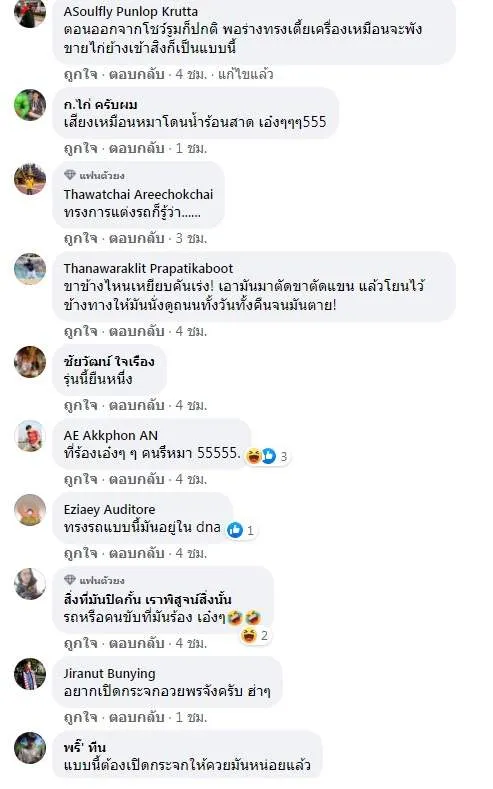Like ASoulfly Punlop Krutta's comment via ถูกใจ
This screenshot has height=789, width=493.
coord(80,74)
